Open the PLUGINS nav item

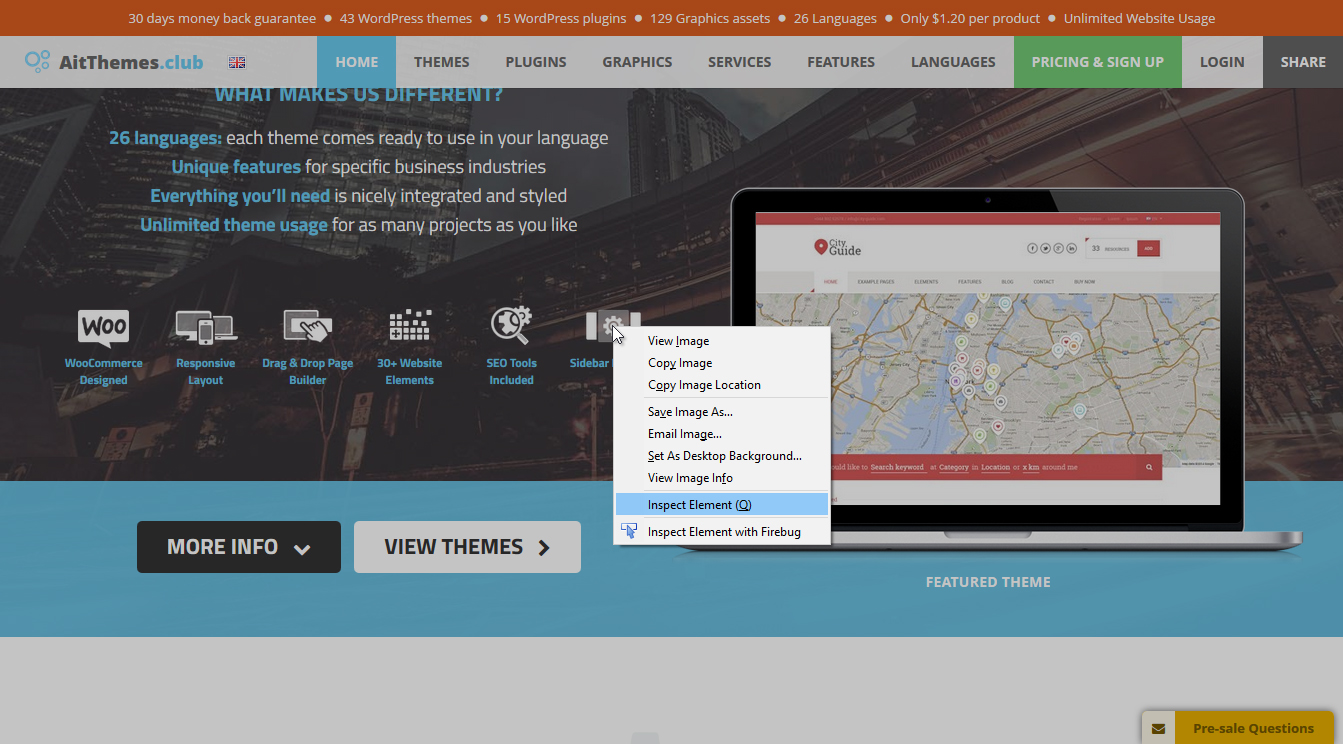(536, 62)
